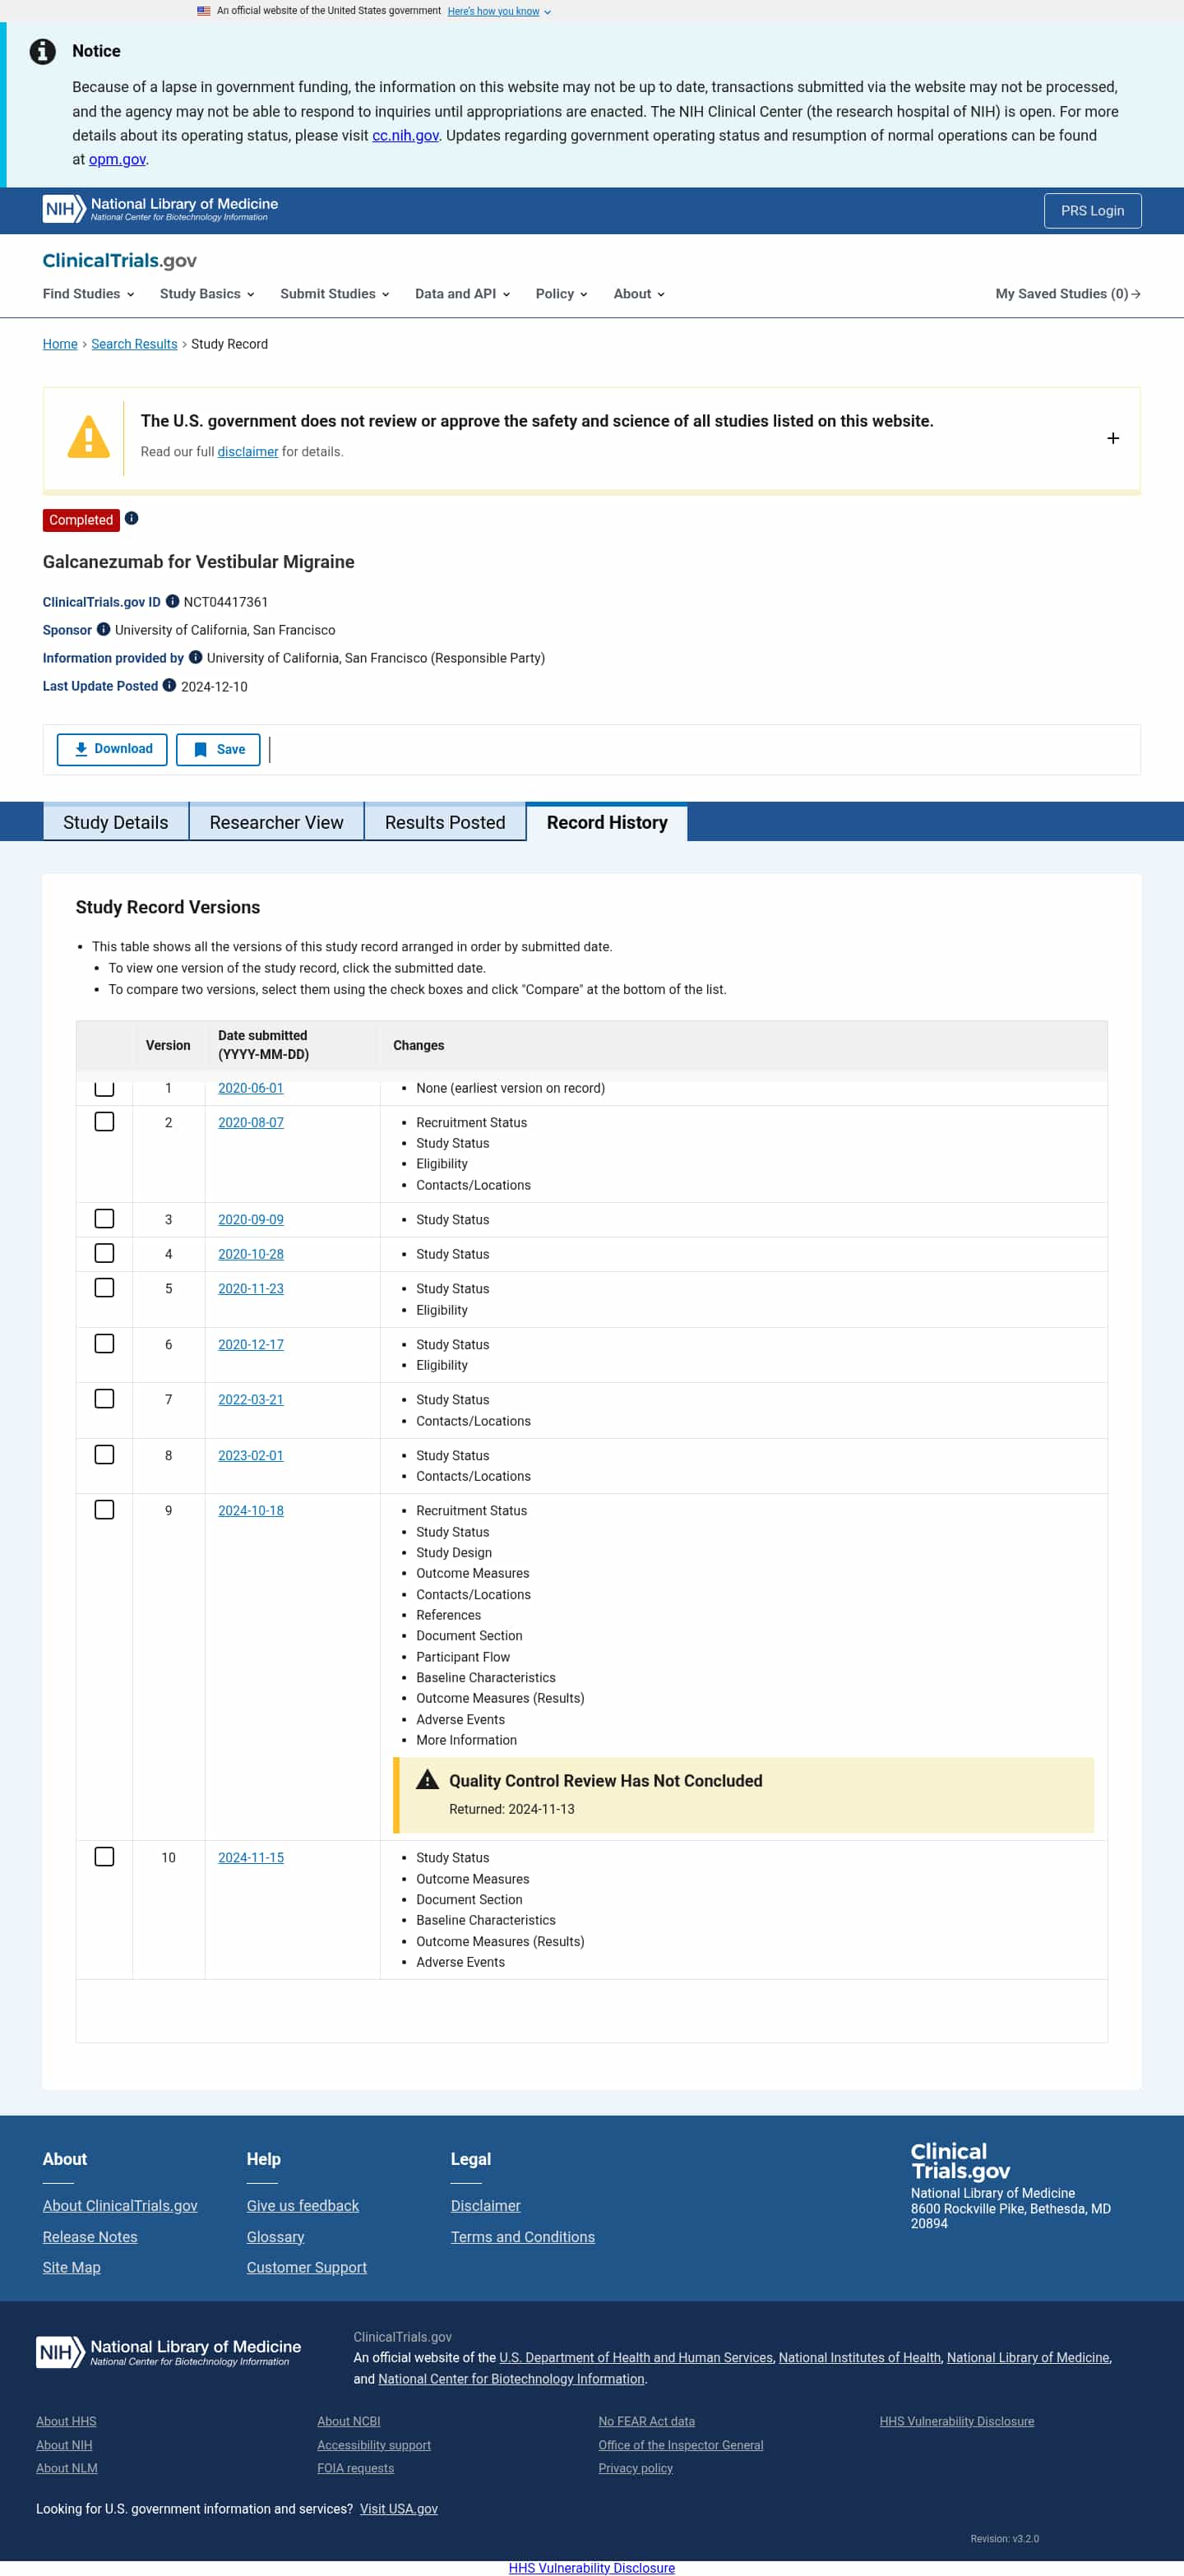
Task: Open version submitted 2023-02-01
Action: pos(251,1455)
